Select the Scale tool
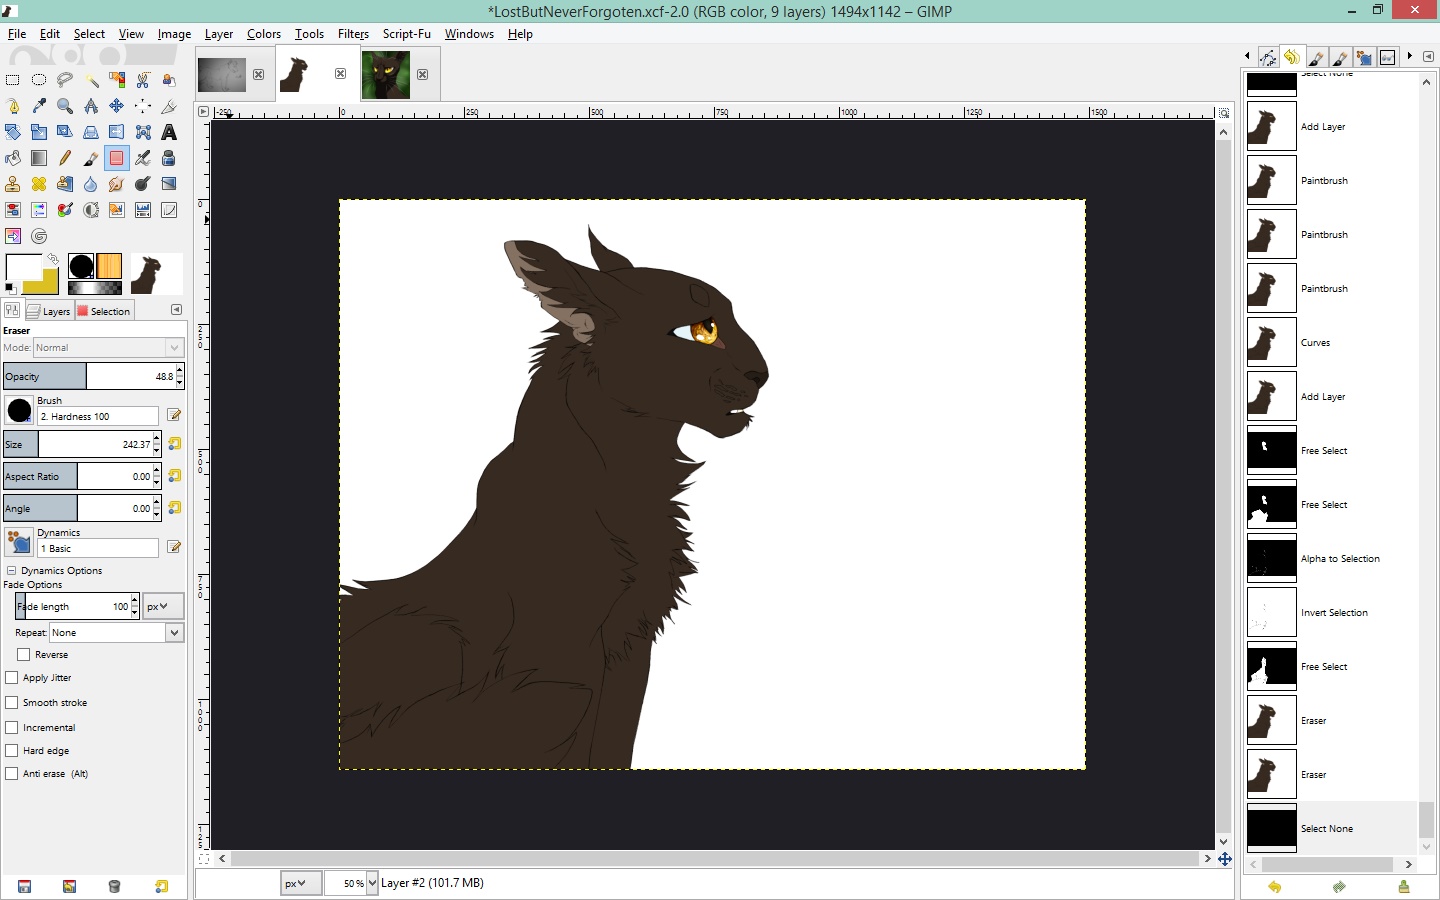Image resolution: width=1440 pixels, height=900 pixels. (x=39, y=132)
